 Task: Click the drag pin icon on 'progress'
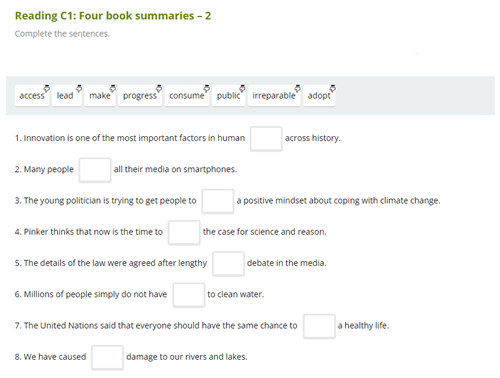[x=159, y=88]
